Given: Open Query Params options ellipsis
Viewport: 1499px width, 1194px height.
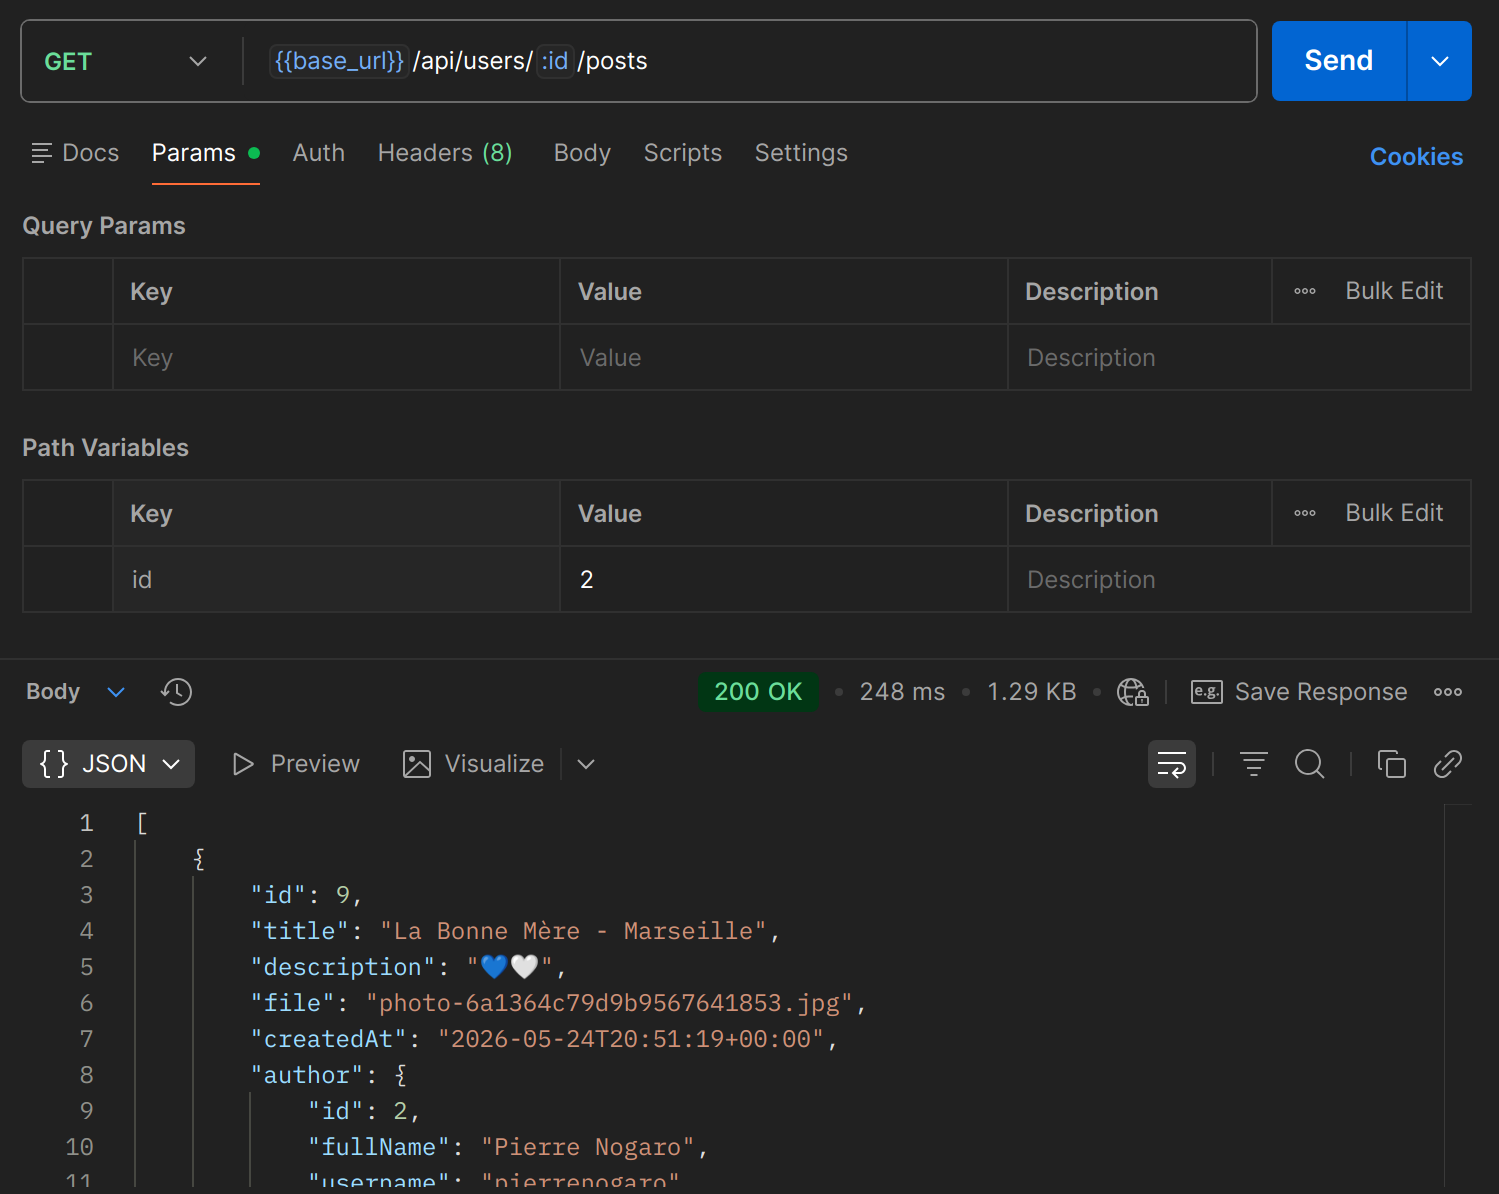Looking at the screenshot, I should click(x=1304, y=291).
